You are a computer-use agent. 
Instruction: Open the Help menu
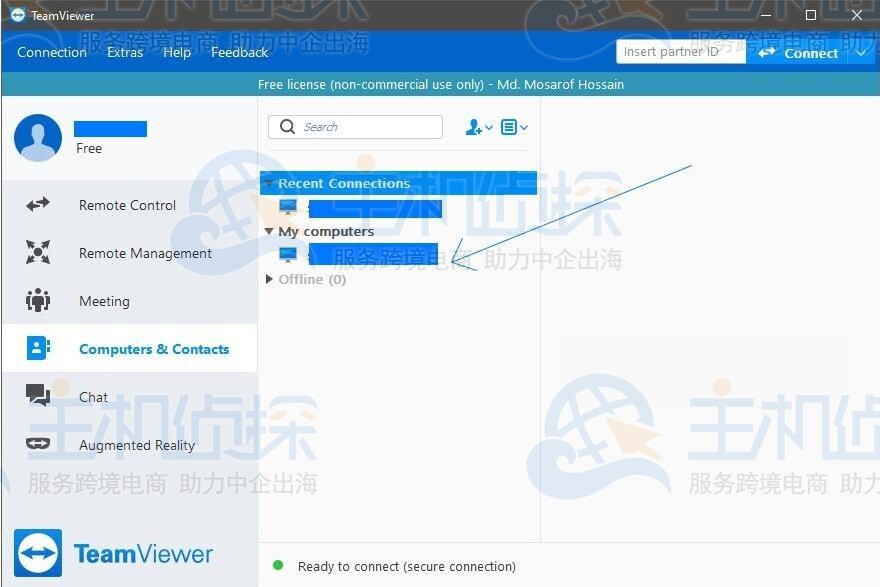176,52
